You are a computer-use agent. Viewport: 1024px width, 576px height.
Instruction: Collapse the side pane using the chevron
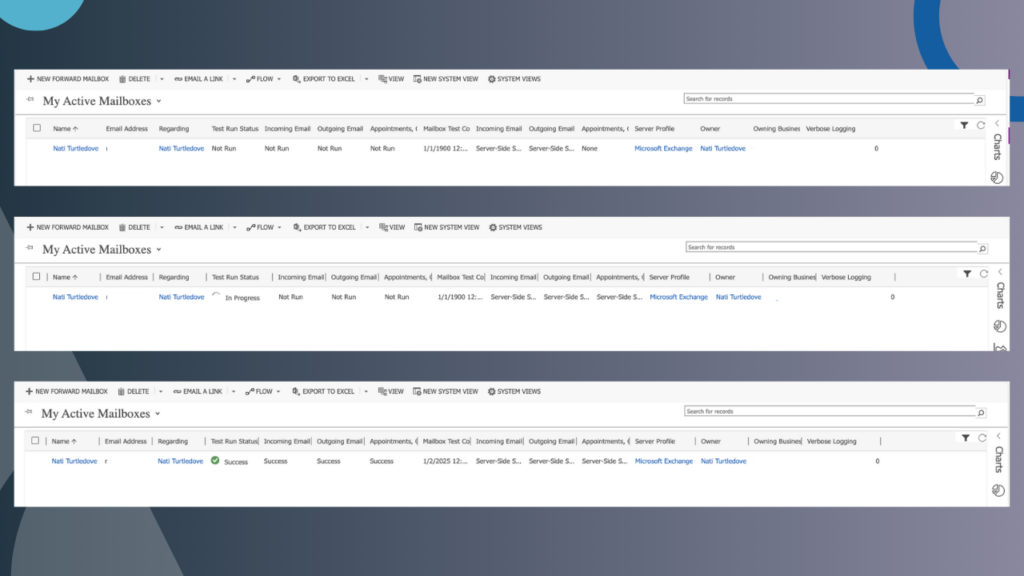click(x=995, y=125)
